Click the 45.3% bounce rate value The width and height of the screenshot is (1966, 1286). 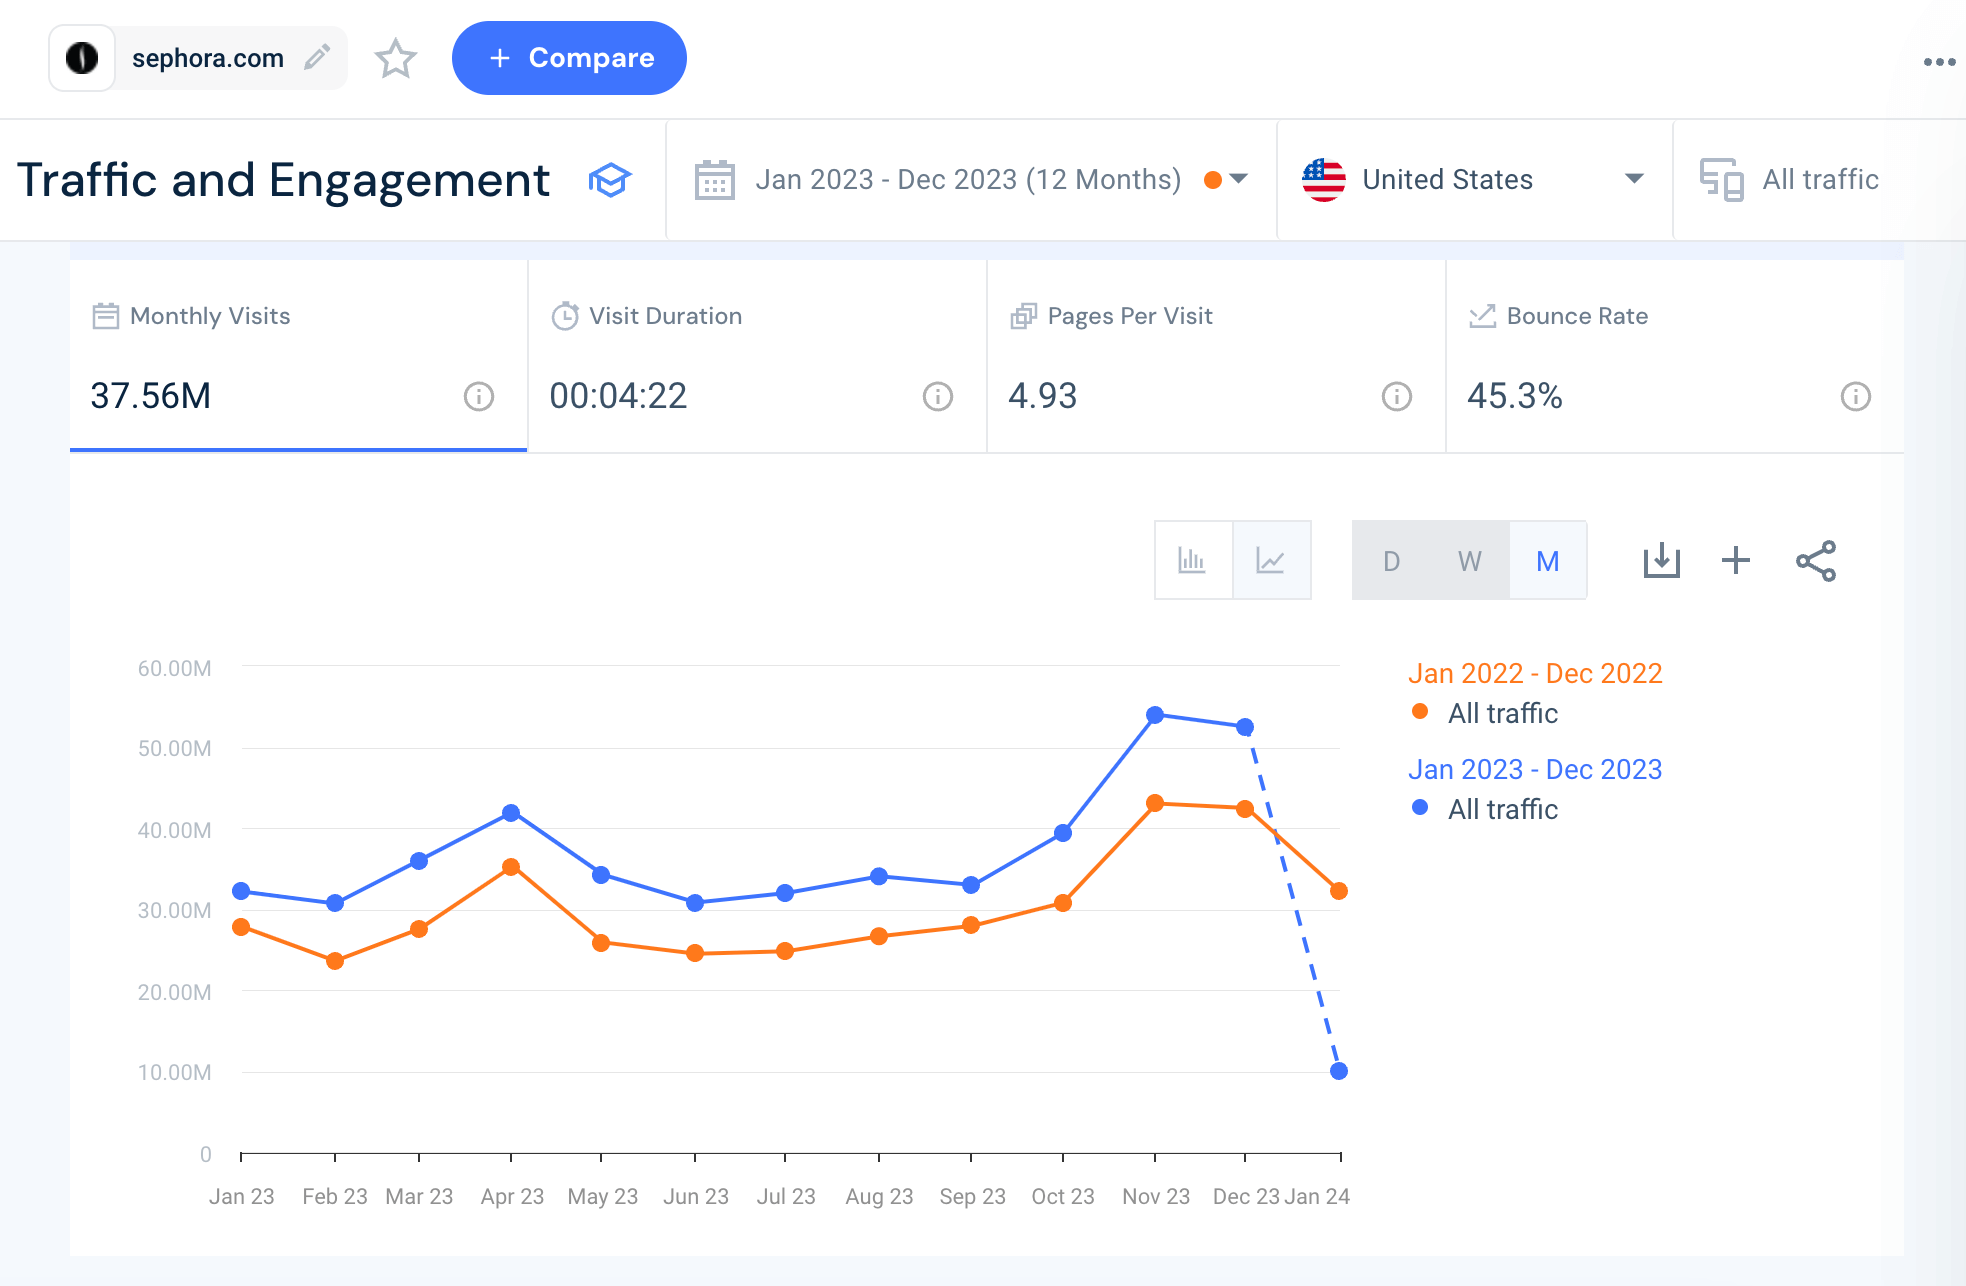1514,396
